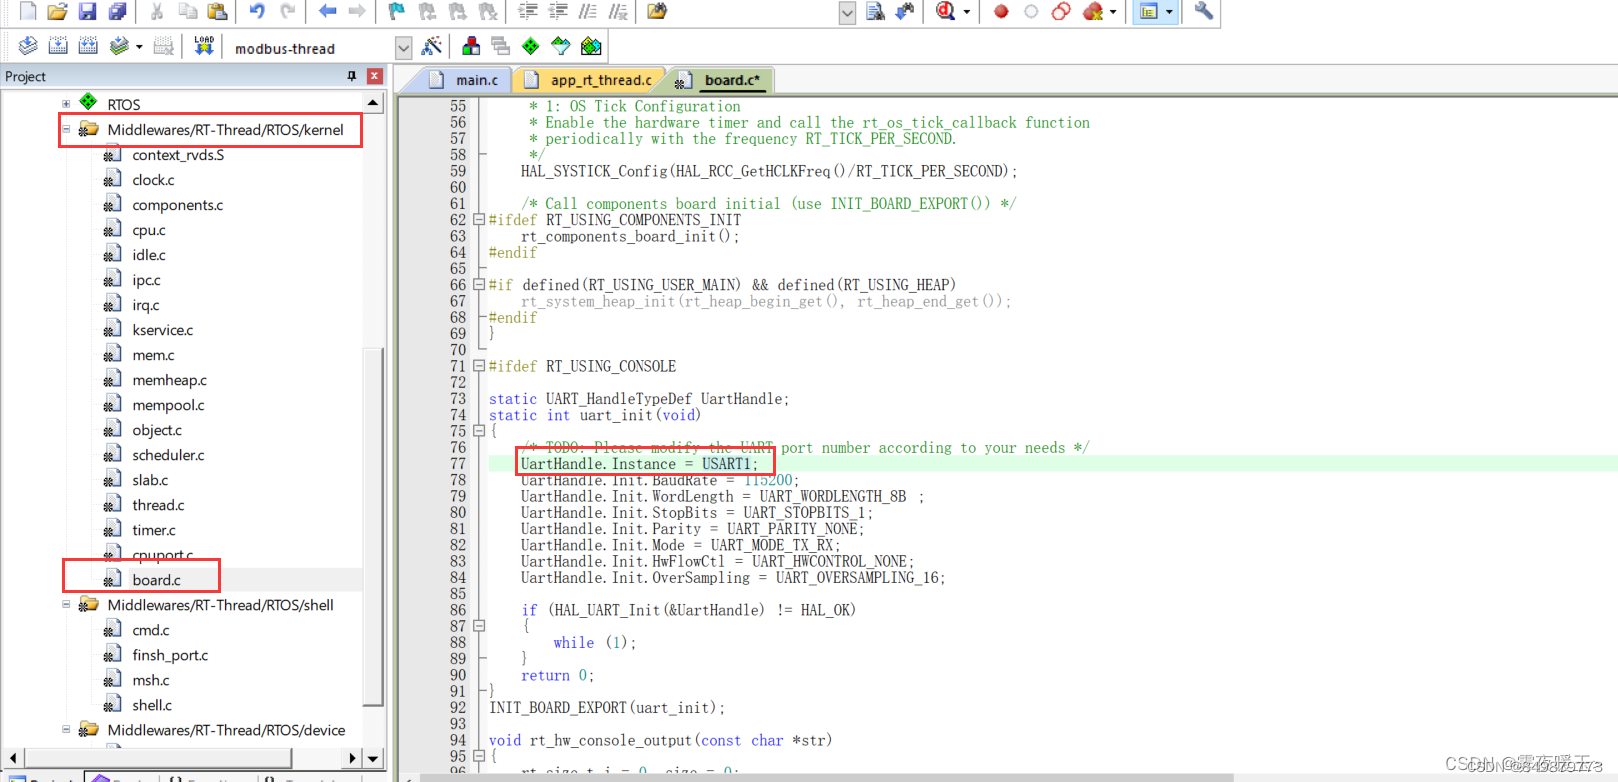Open the batch build tool
1618x782 pixels.
click(119, 46)
